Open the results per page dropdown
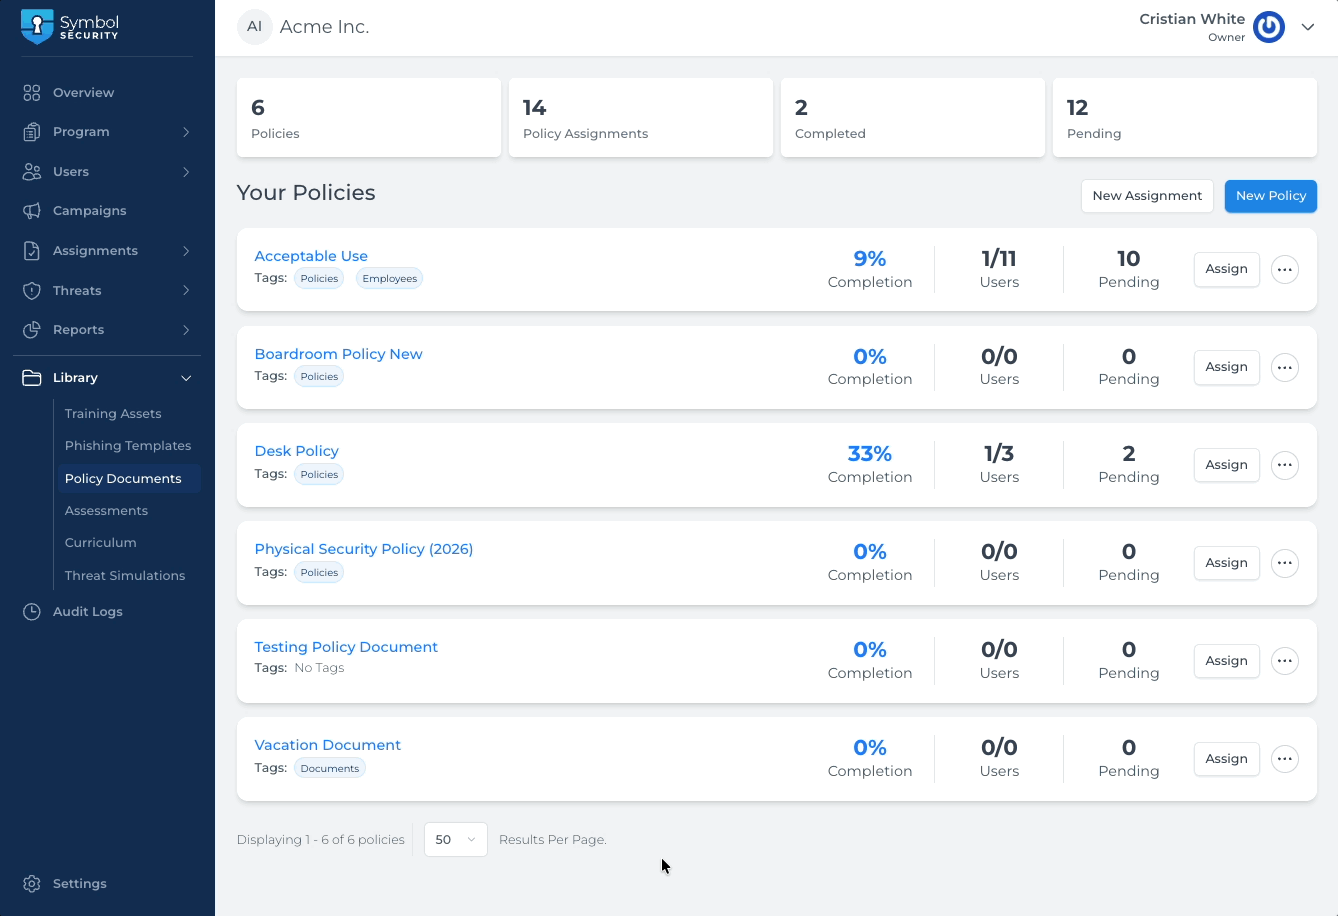1338x916 pixels. tap(455, 840)
